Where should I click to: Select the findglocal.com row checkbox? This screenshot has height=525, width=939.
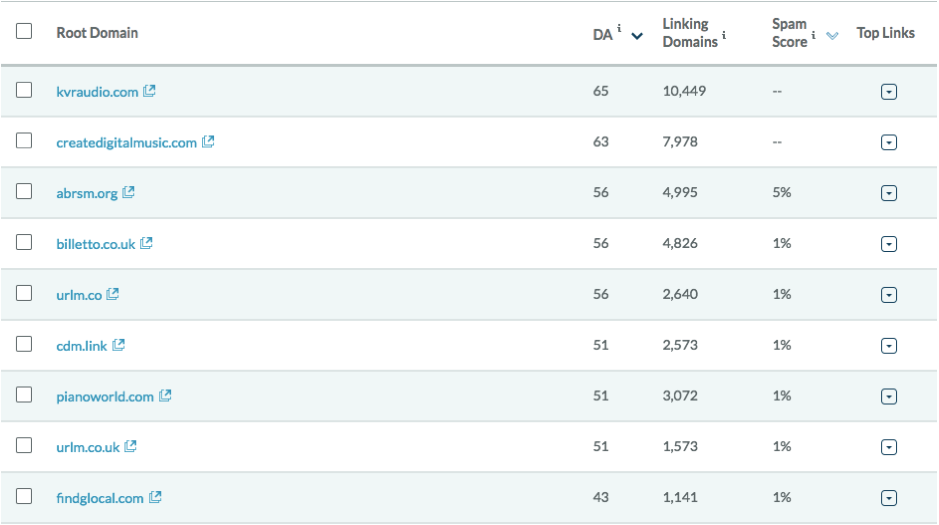[24, 497]
